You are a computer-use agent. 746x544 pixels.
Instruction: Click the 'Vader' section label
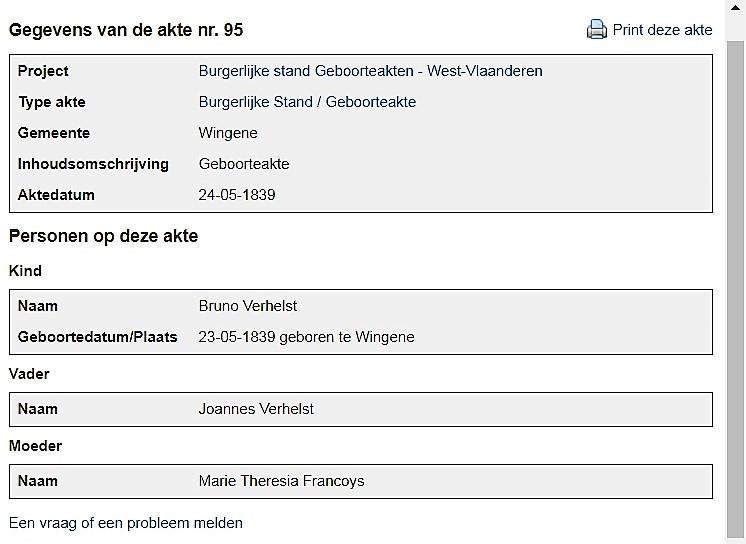[x=29, y=374]
